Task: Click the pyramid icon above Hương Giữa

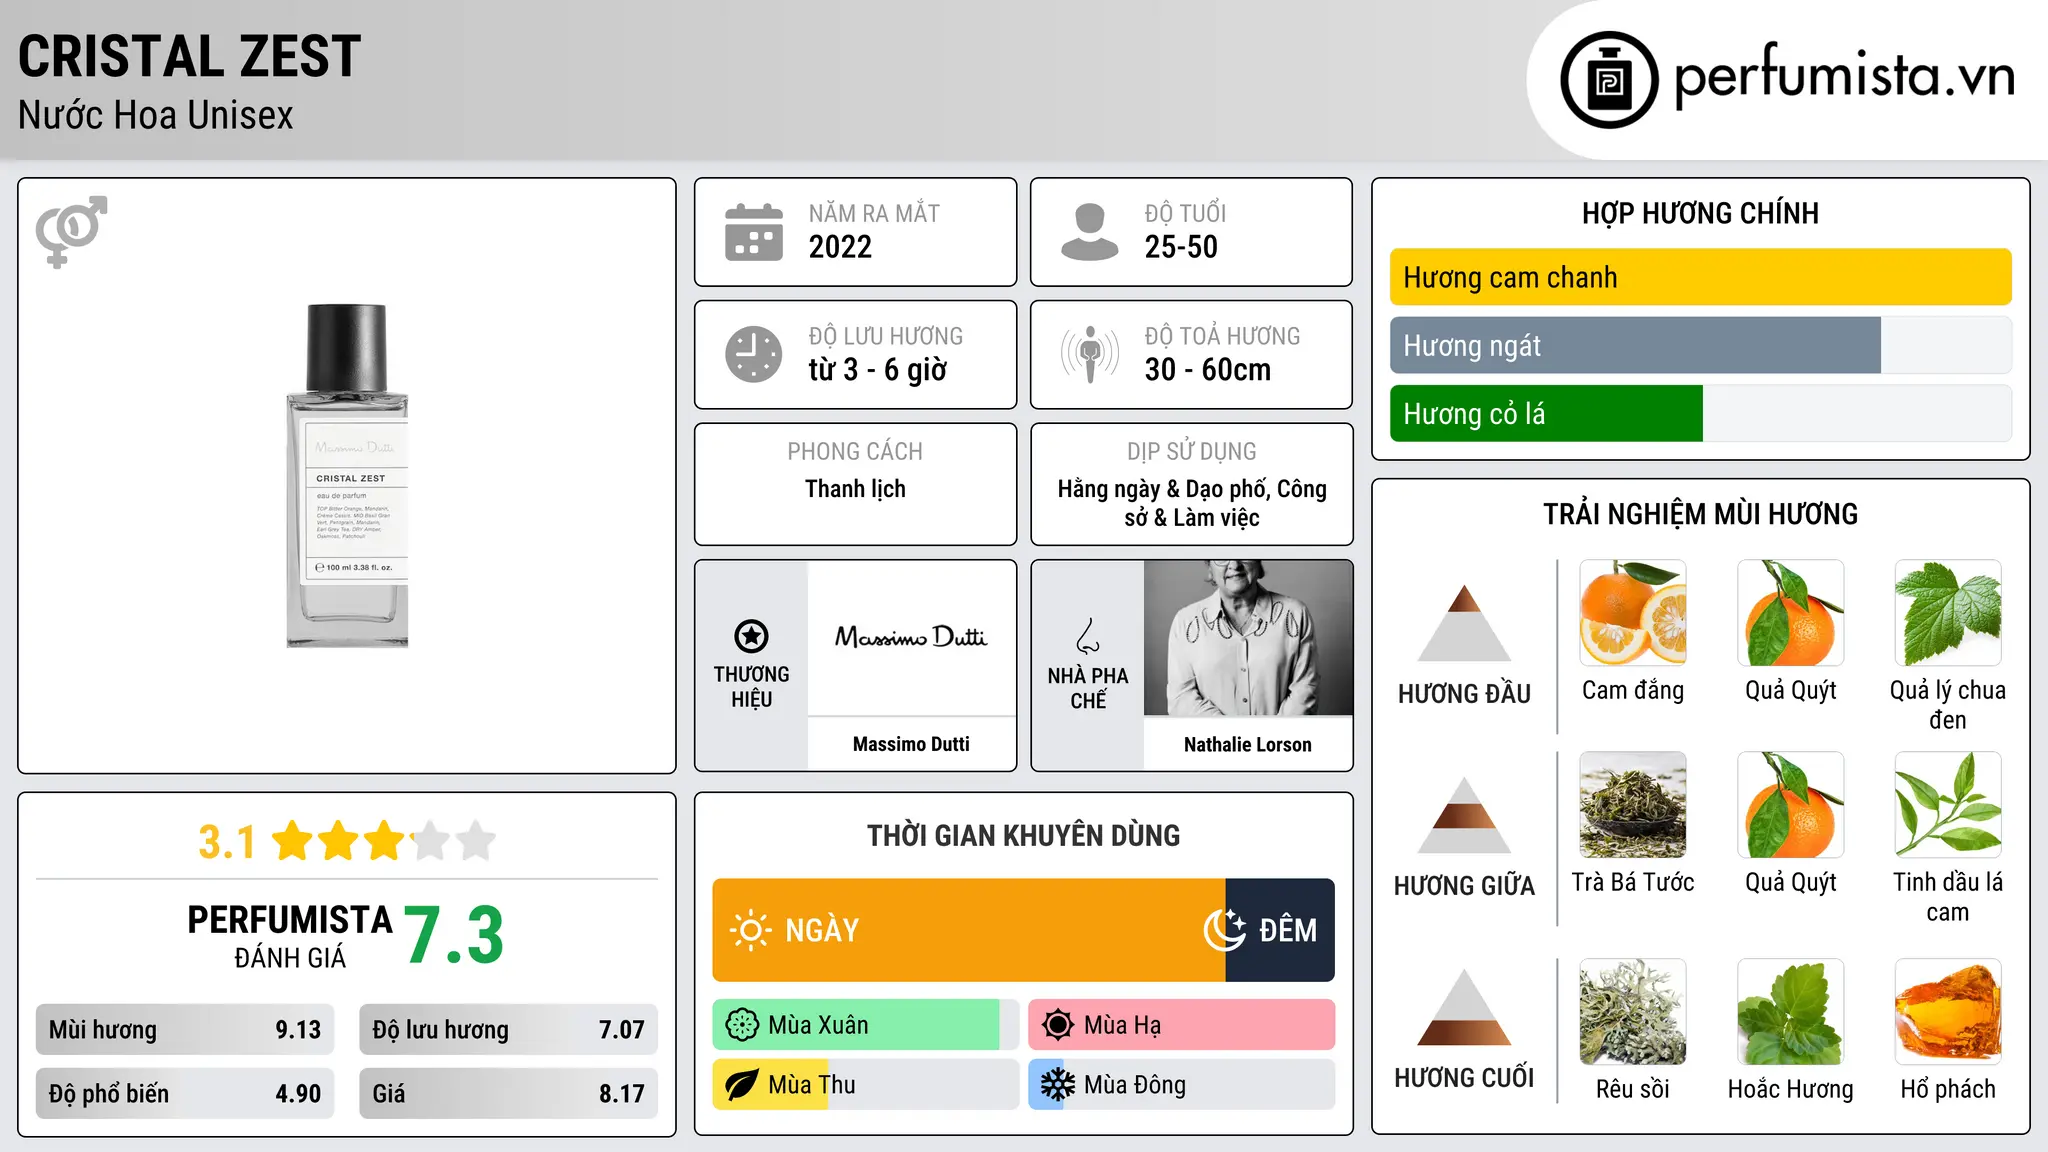Action: coord(1464,815)
